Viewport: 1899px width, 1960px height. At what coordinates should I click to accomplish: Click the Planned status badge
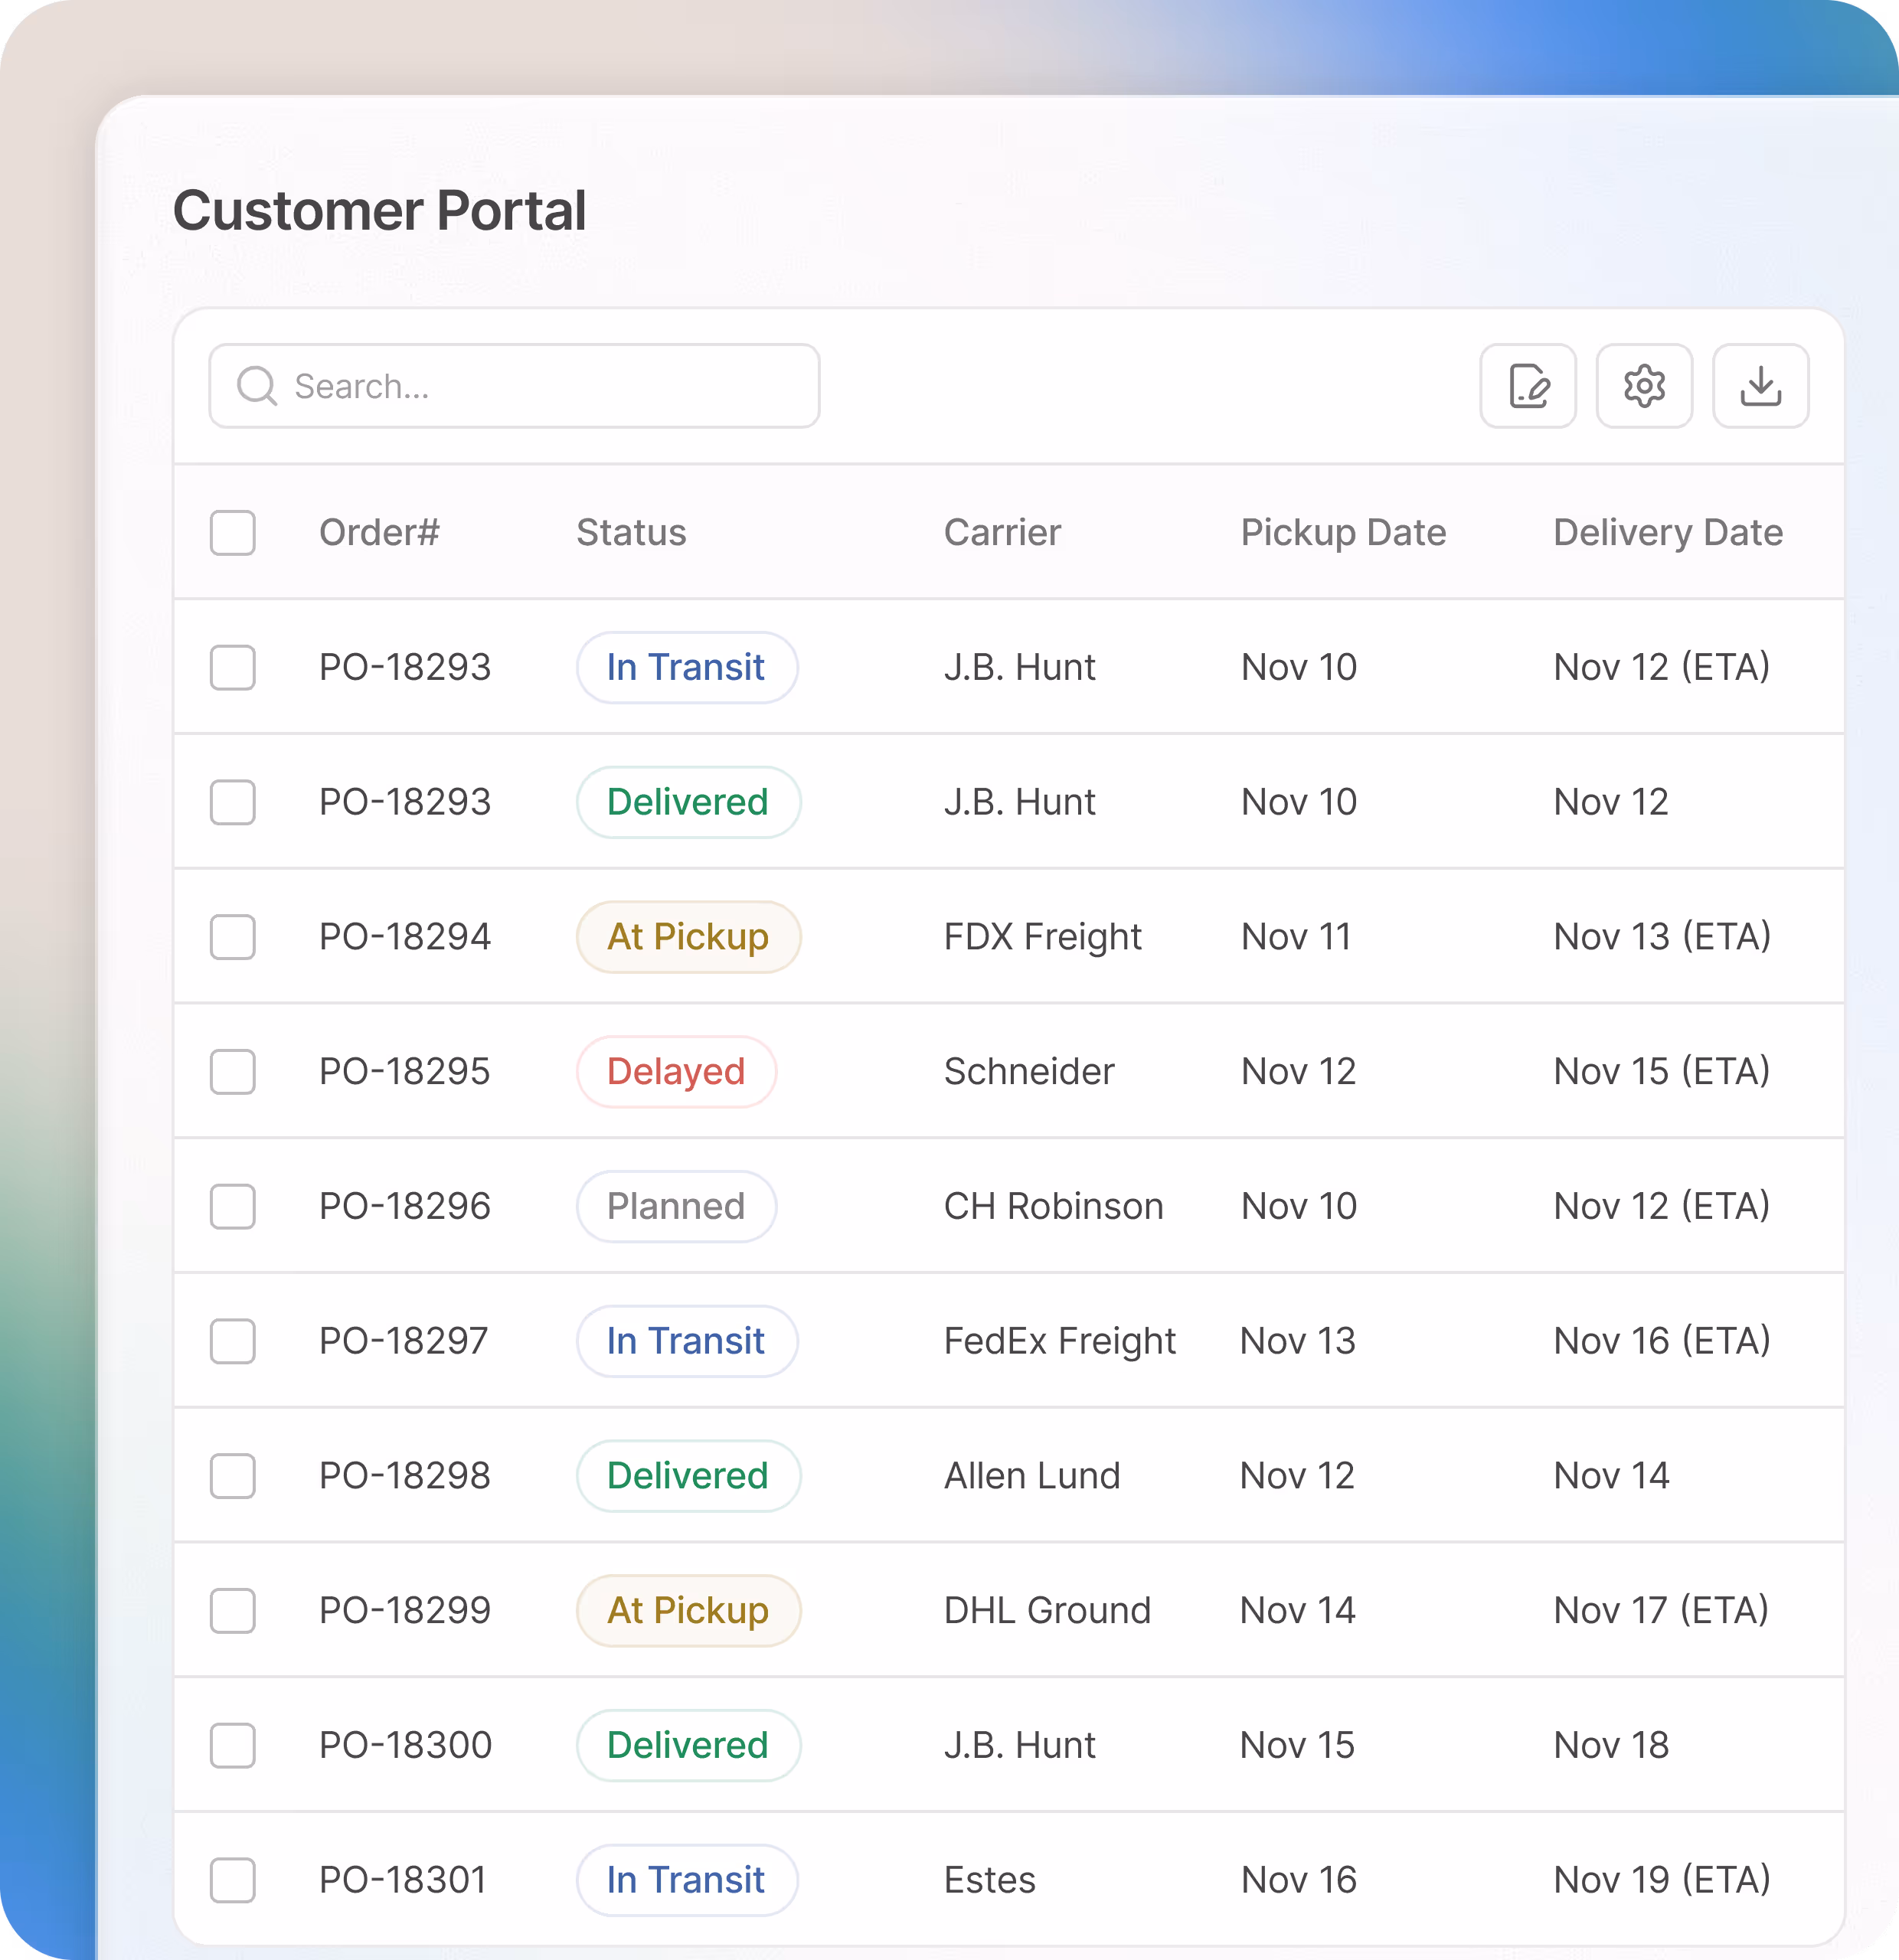tap(676, 1206)
